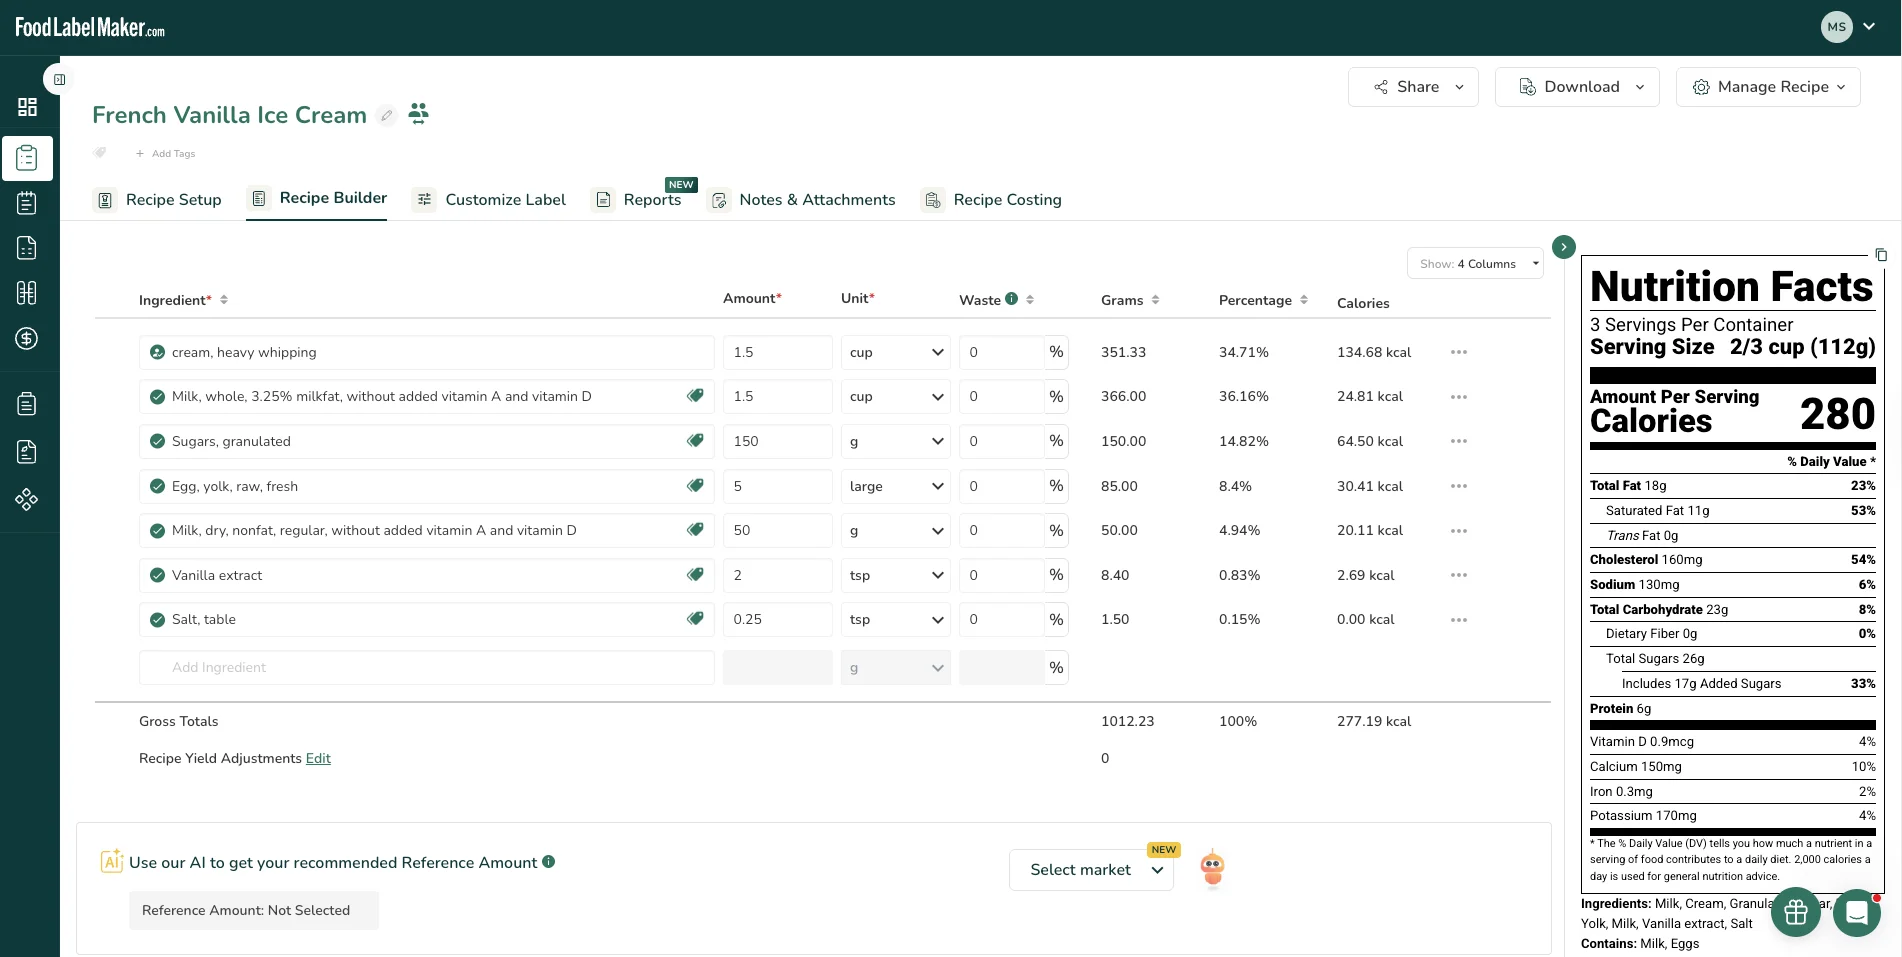Collapse the nutrition label panel with the green arrow
1902x957 pixels.
(1564, 247)
